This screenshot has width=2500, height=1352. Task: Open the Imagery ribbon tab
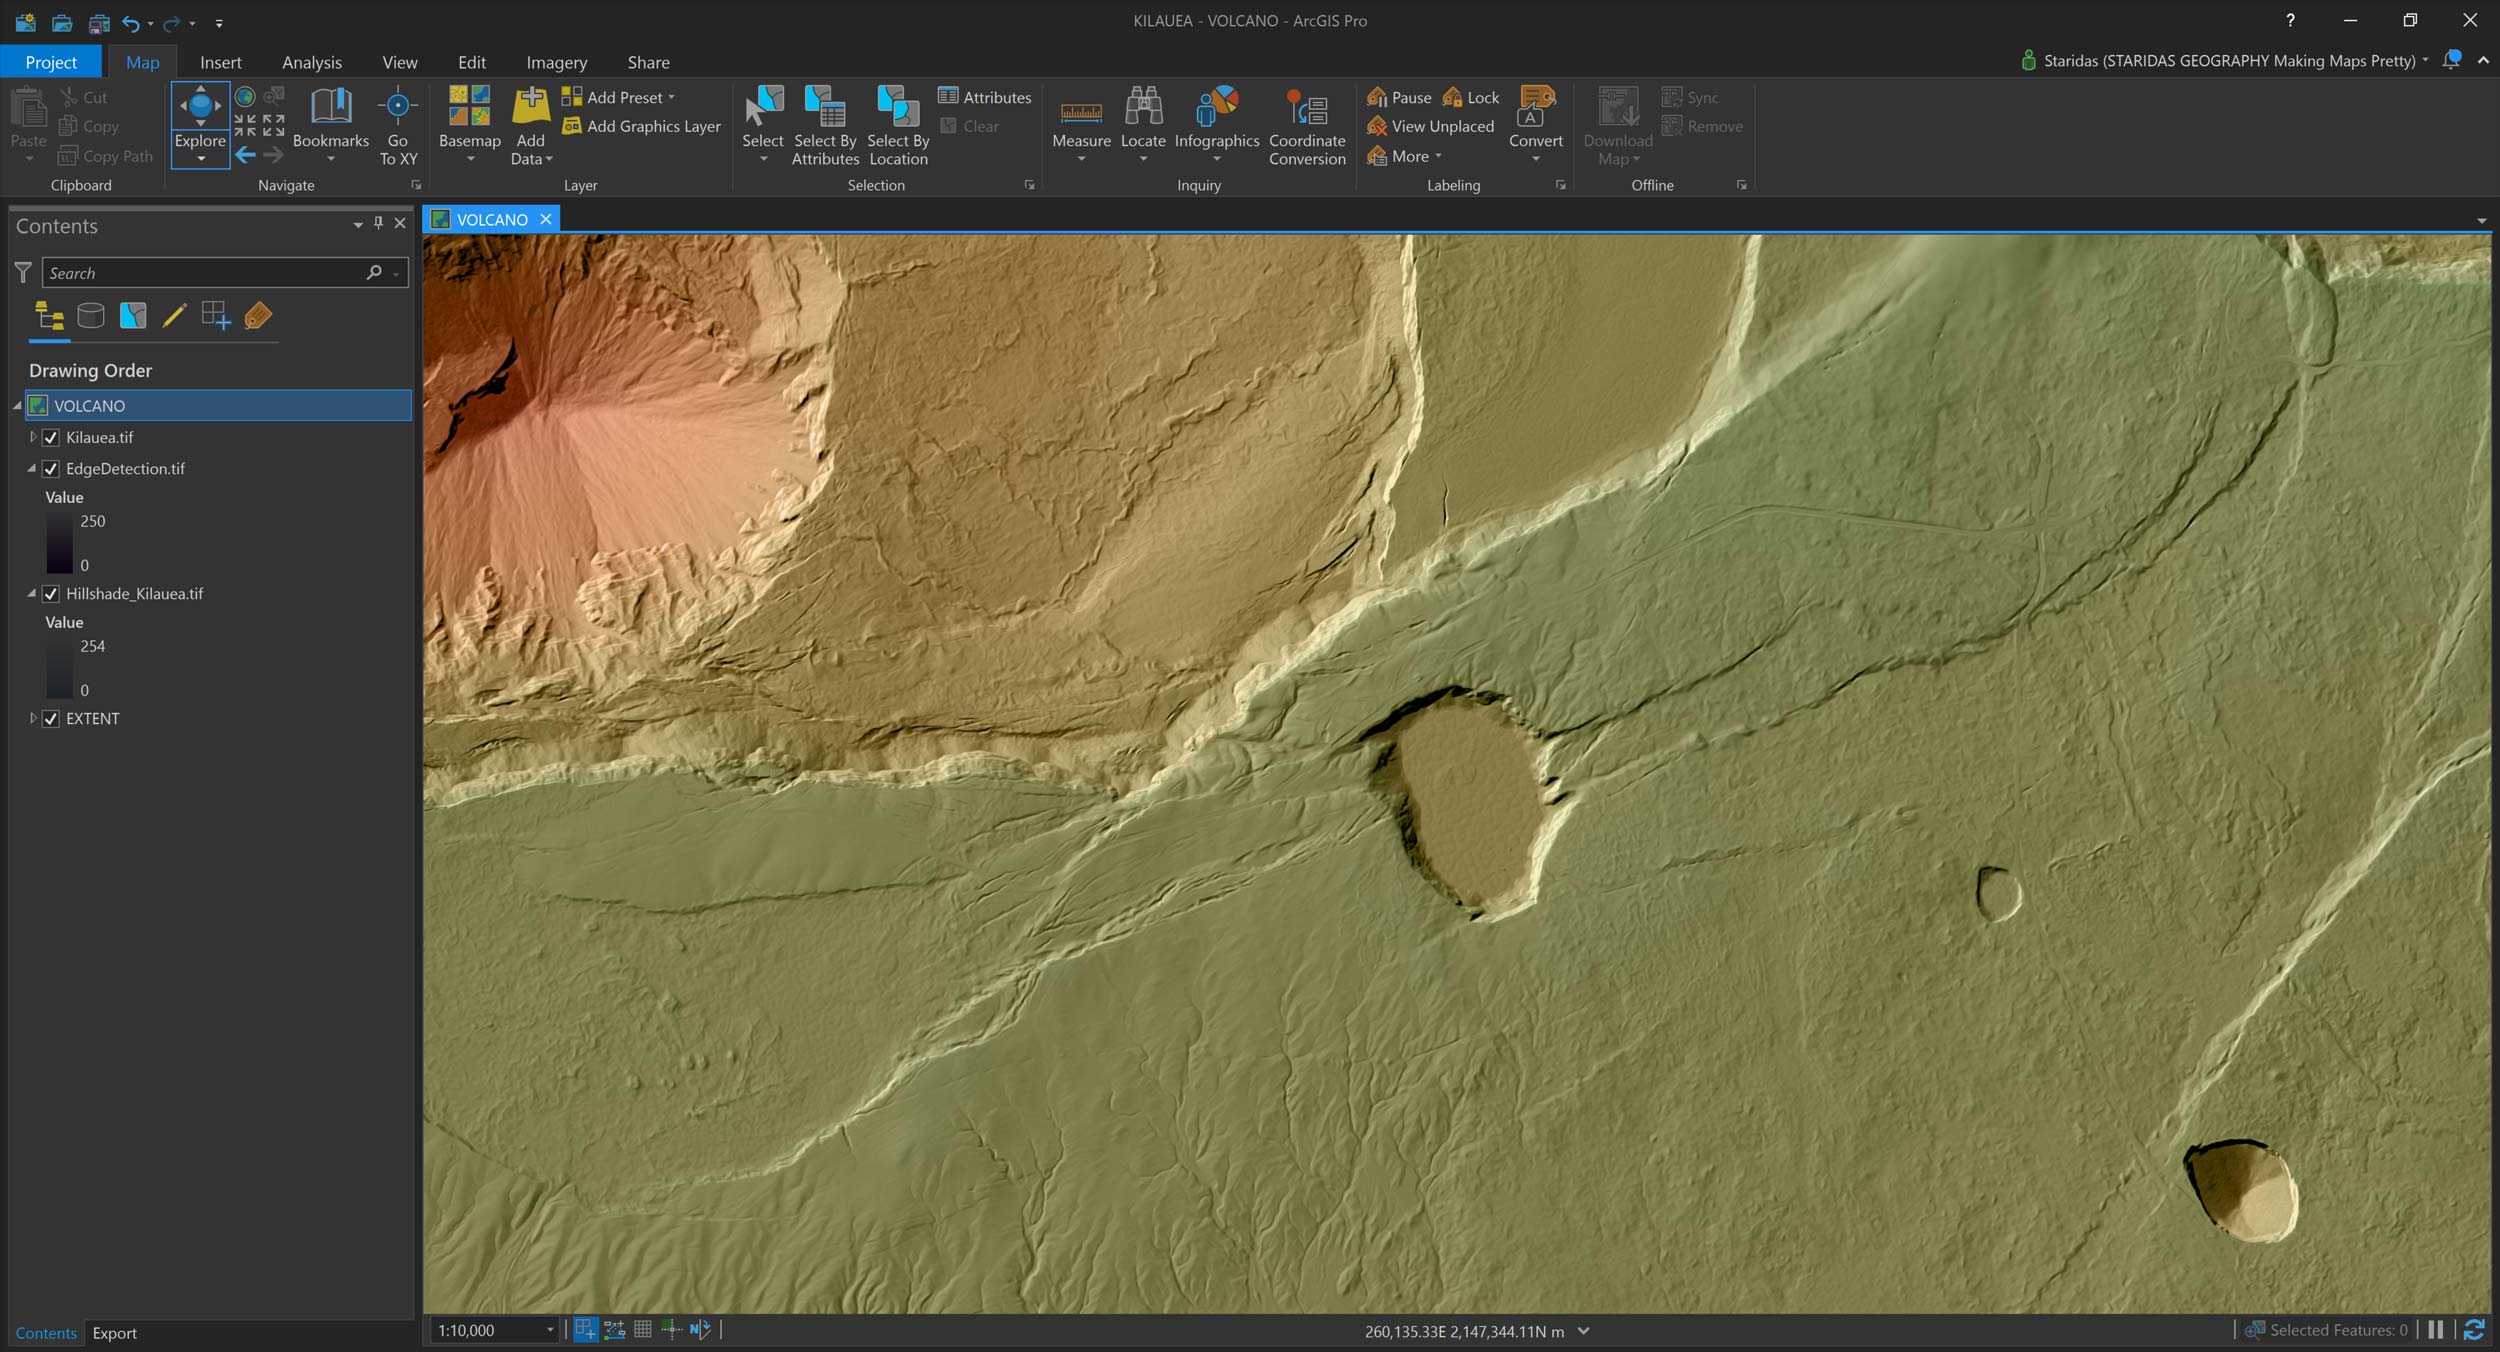(556, 62)
